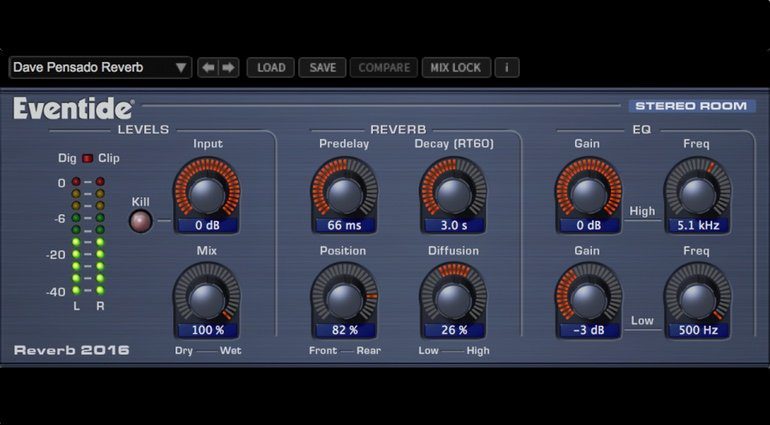
Task: Click the Diffusion value field '26 %'
Action: [x=453, y=330]
